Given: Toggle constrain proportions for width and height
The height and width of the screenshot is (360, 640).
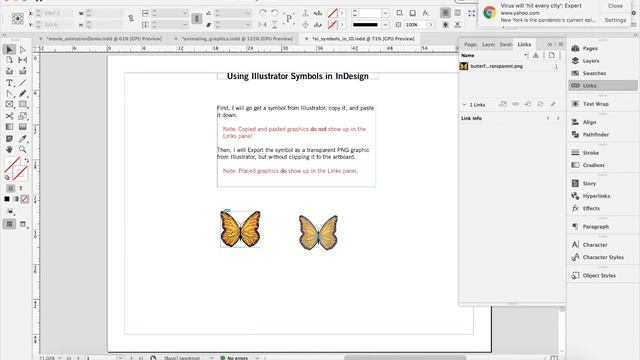Looking at the screenshot, I should point(131,18).
